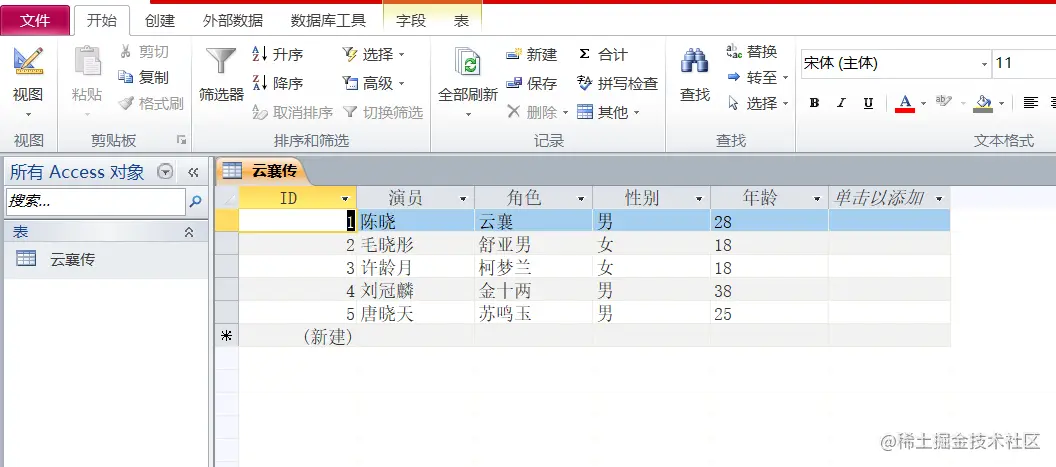The width and height of the screenshot is (1056, 467).
Task: Open the font name dropdown 宋体 (主体)
Action: (985, 64)
